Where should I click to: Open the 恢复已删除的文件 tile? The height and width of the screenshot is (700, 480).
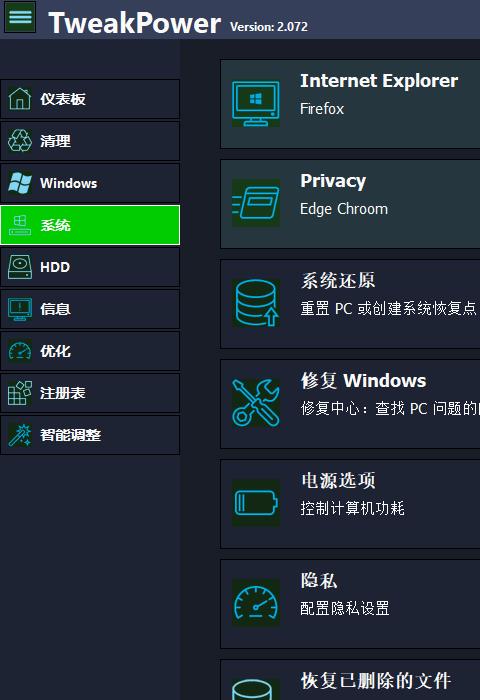350,680
